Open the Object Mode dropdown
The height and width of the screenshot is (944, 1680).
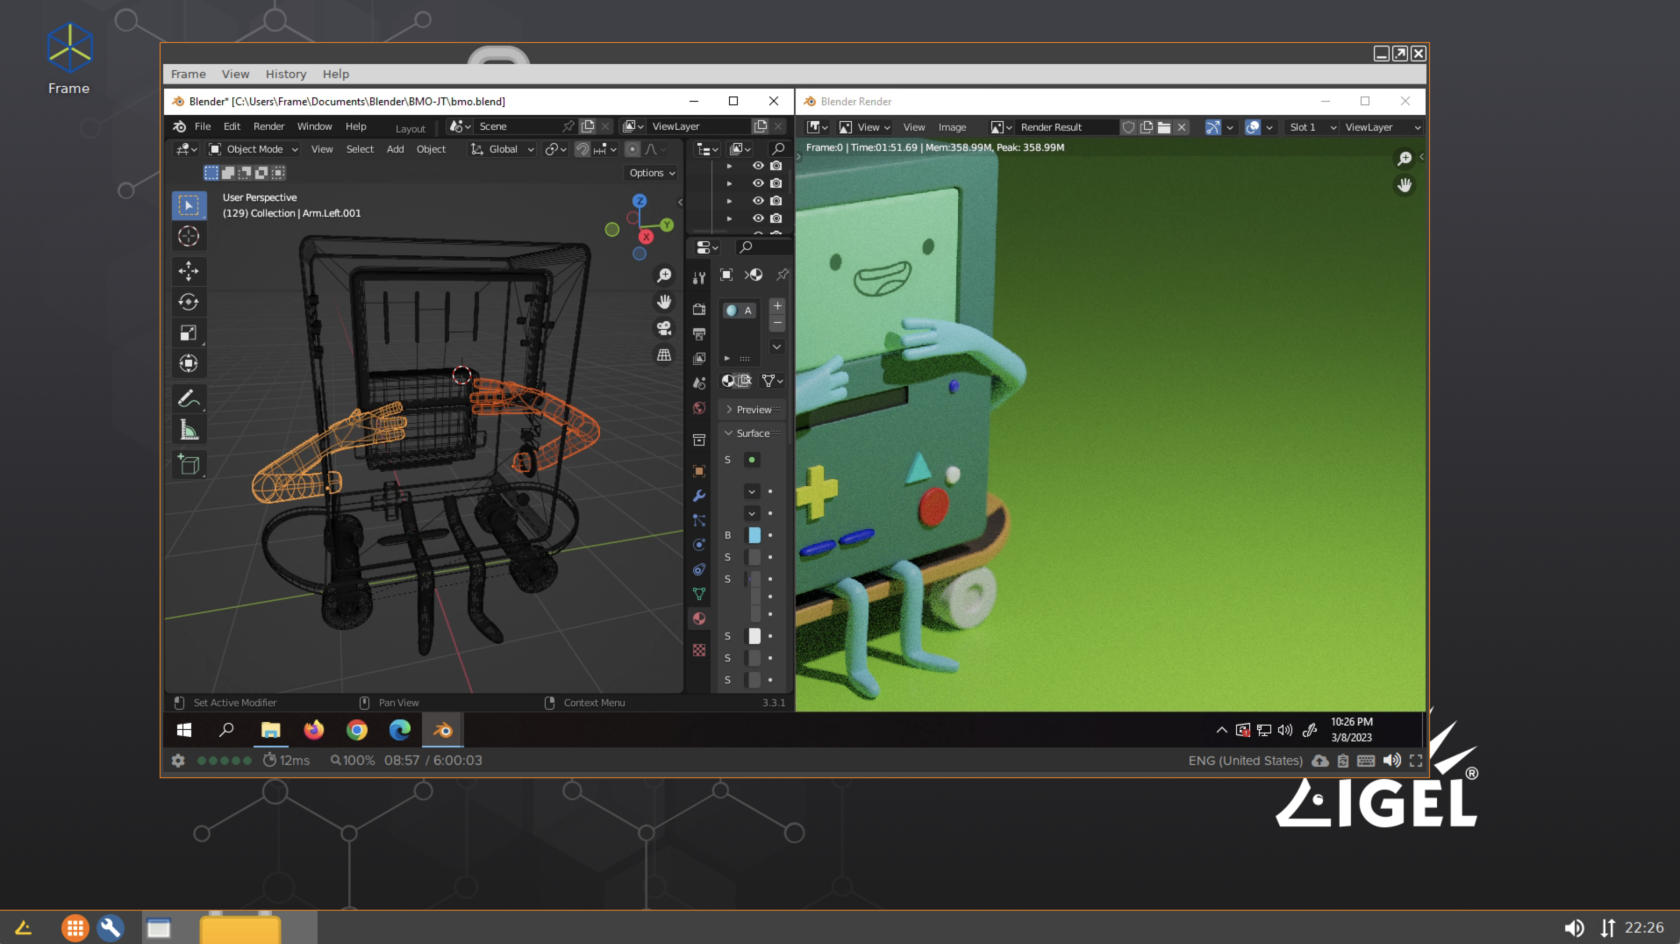point(253,149)
